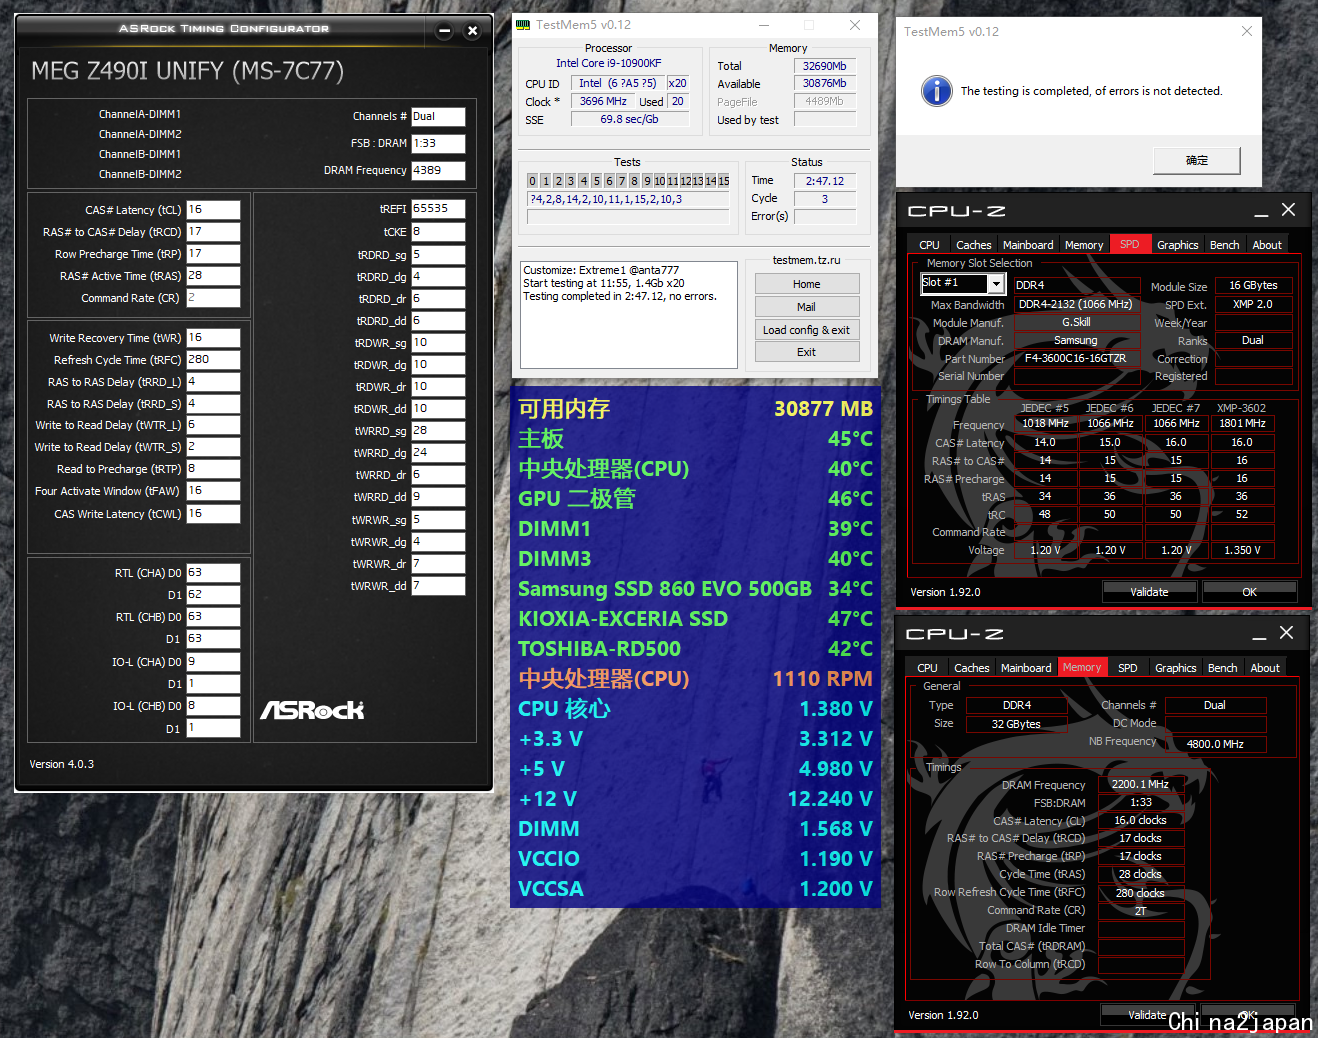Click the CAS# Latency (tCL) value field
The width and height of the screenshot is (1318, 1038).
coord(213,210)
